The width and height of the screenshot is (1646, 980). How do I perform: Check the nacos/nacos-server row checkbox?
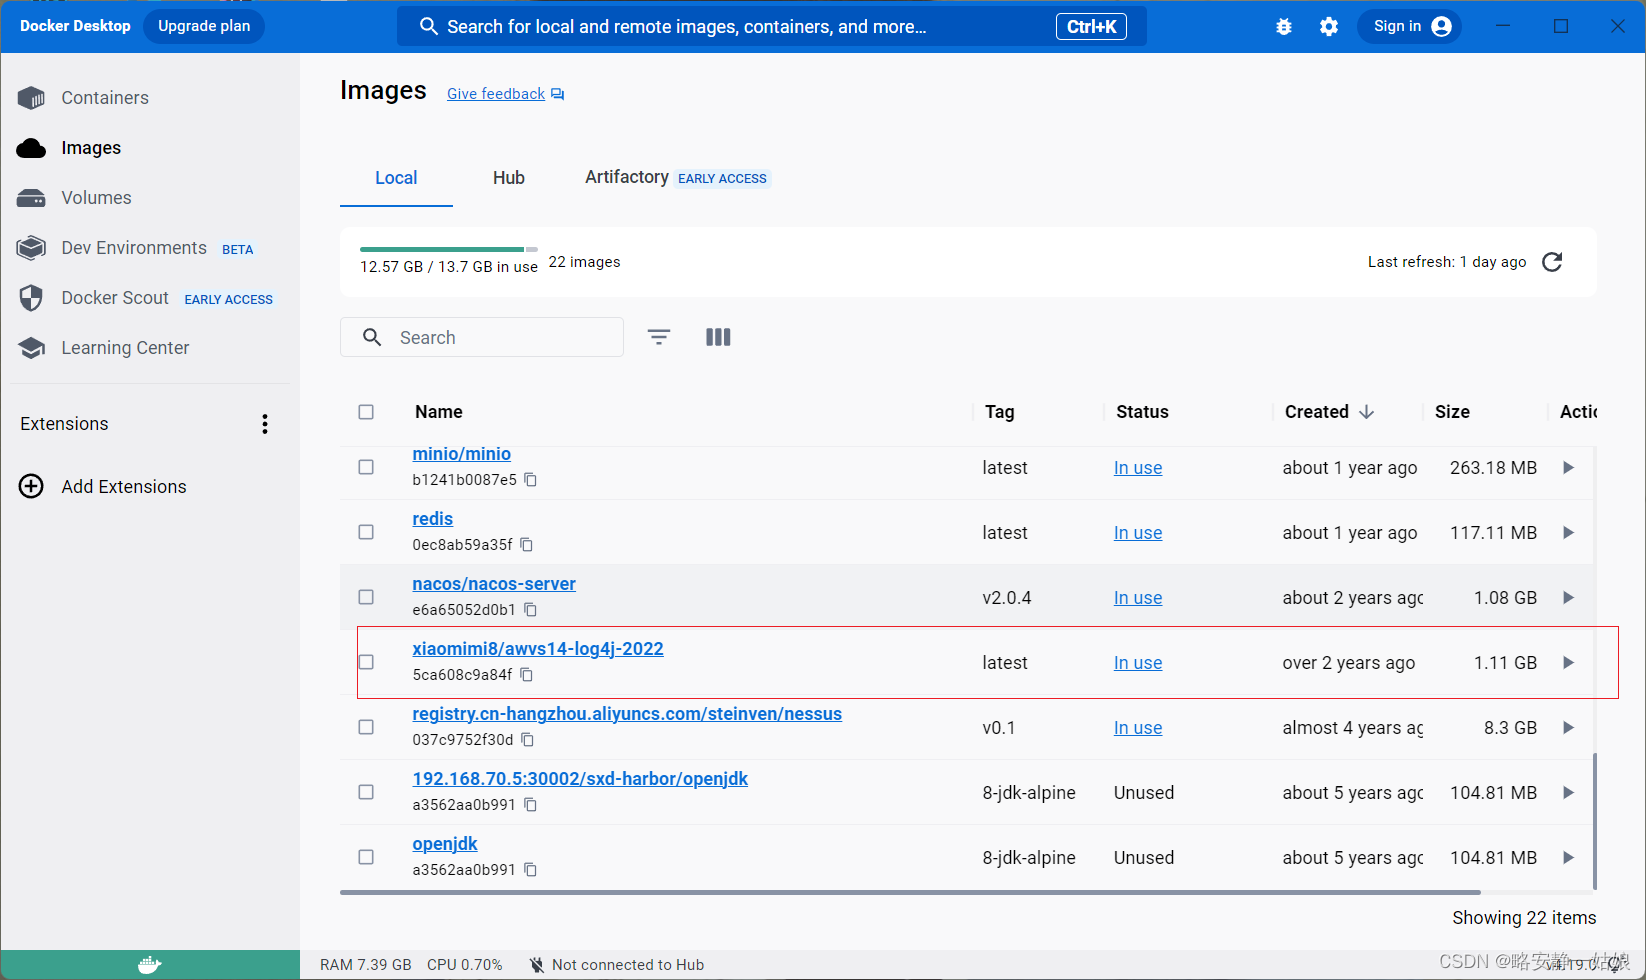tap(366, 597)
